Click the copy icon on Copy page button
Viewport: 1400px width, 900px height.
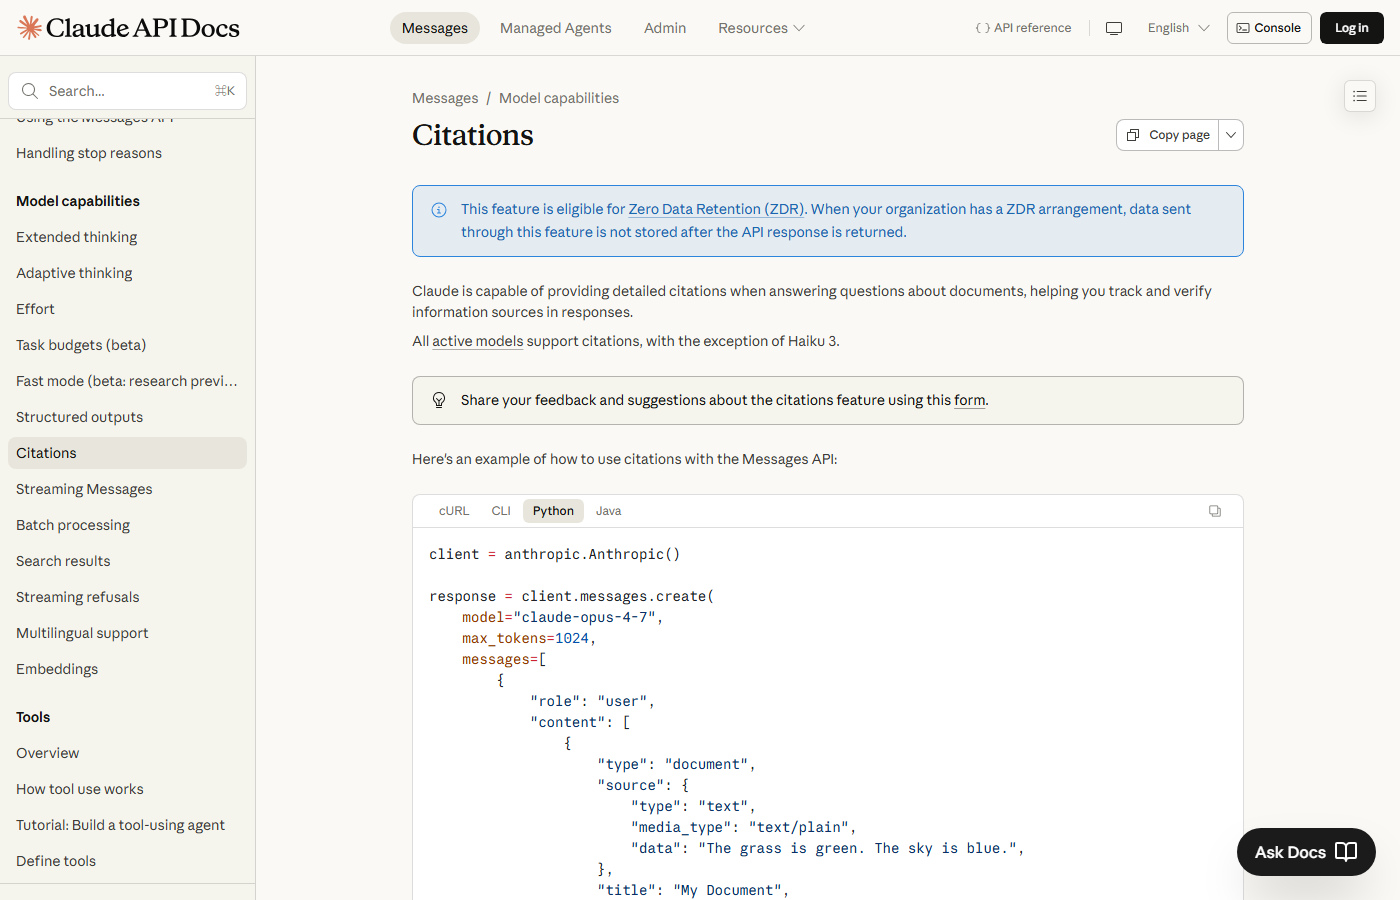[1133, 135]
